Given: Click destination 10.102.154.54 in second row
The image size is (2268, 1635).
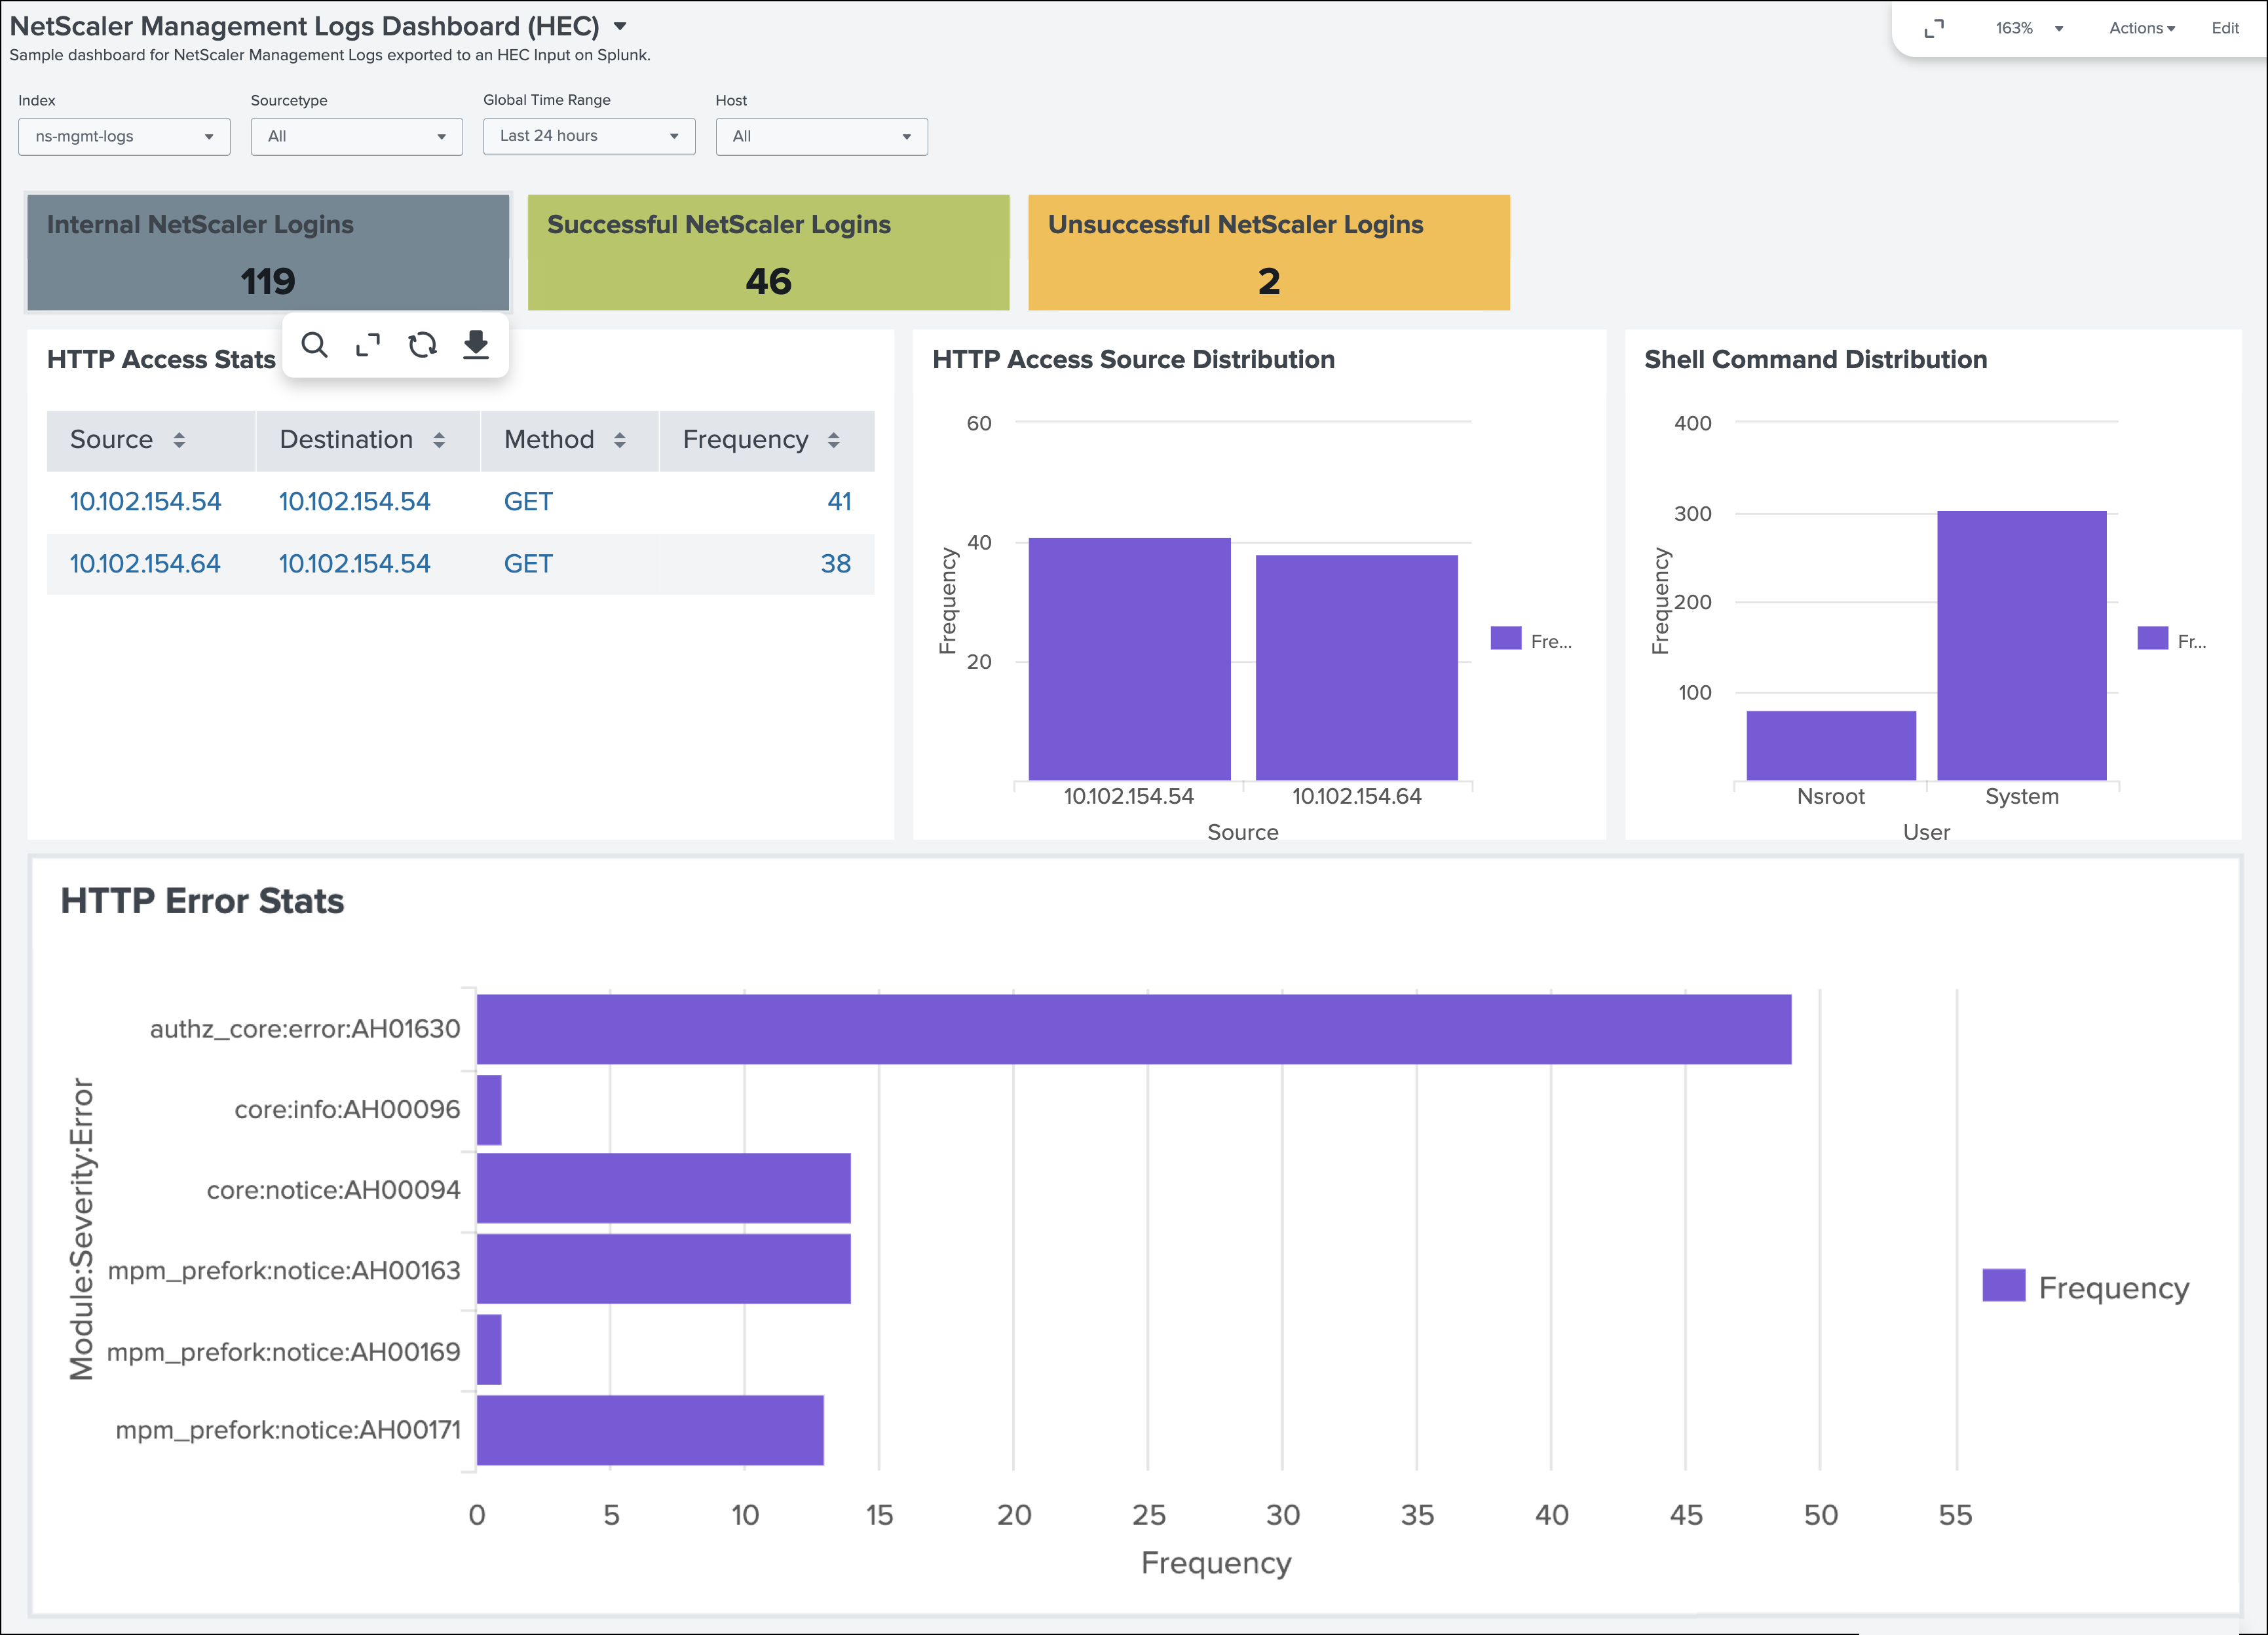Looking at the screenshot, I should (x=354, y=564).
